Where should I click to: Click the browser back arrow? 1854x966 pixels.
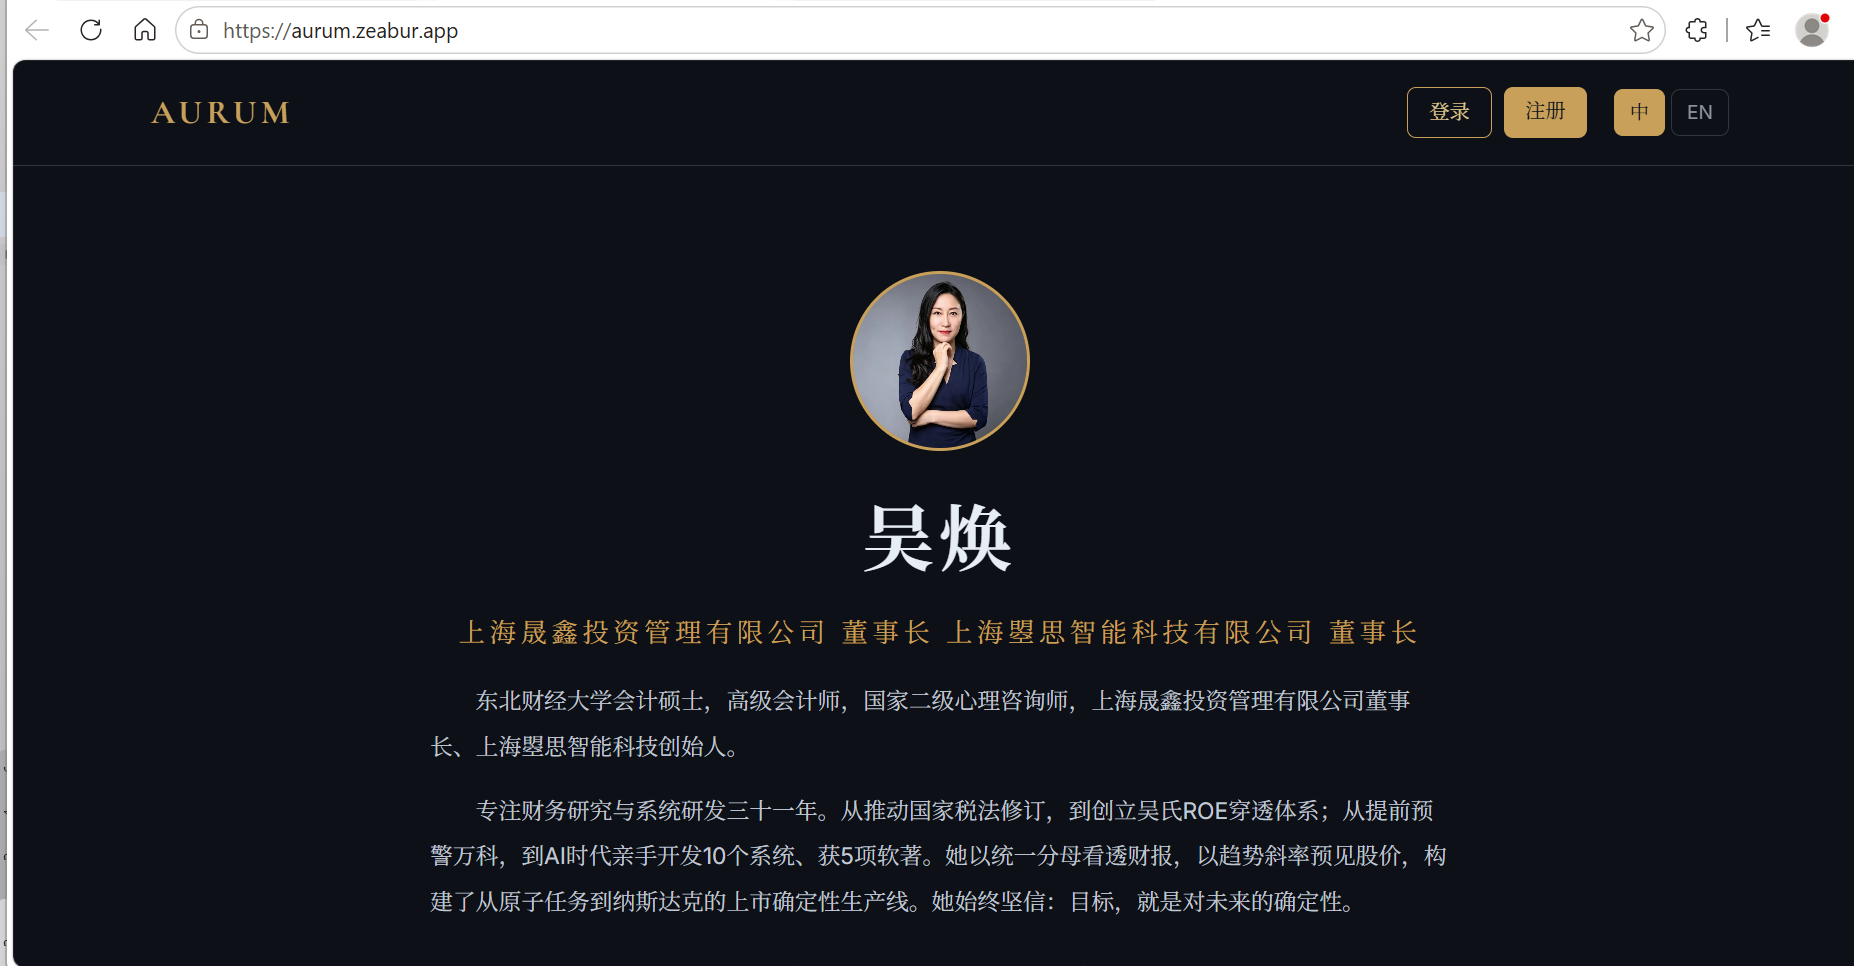(37, 30)
